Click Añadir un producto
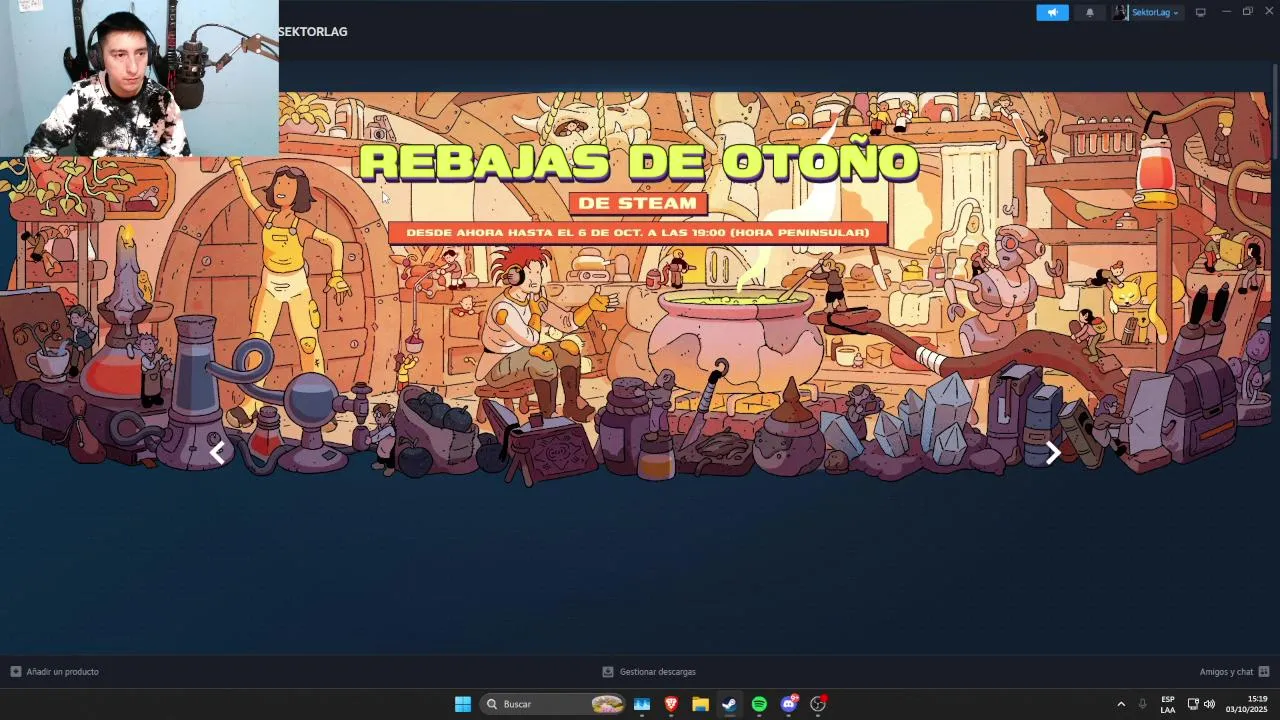This screenshot has width=1280, height=720. click(x=62, y=672)
